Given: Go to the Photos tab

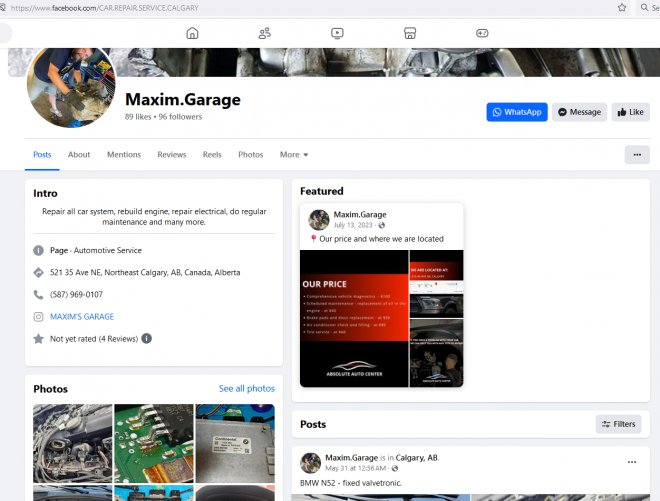Looking at the screenshot, I should (251, 155).
